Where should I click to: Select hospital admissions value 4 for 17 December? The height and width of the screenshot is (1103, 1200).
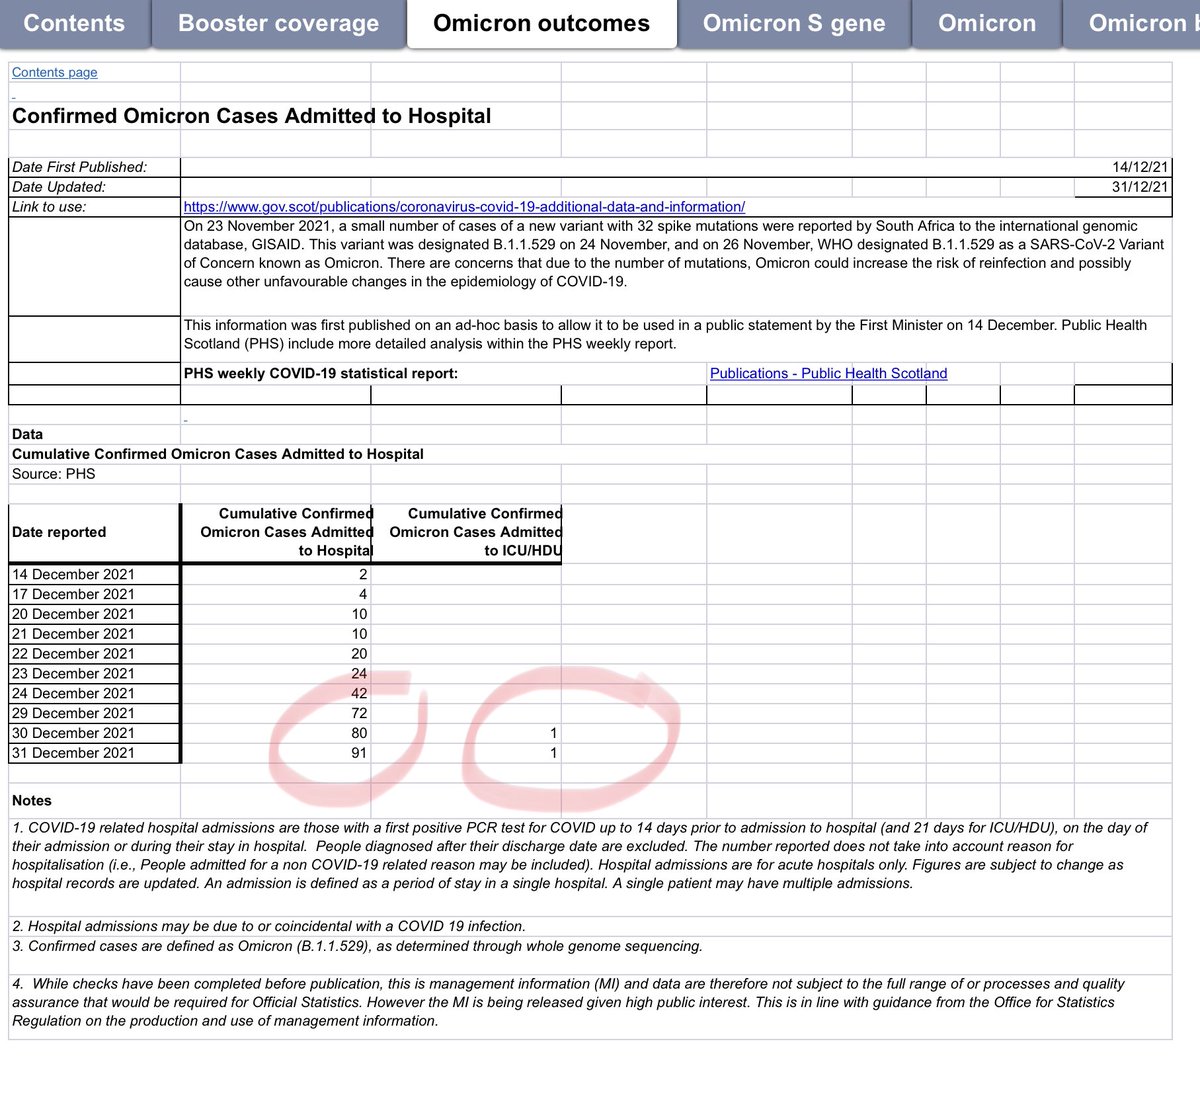pos(276,594)
